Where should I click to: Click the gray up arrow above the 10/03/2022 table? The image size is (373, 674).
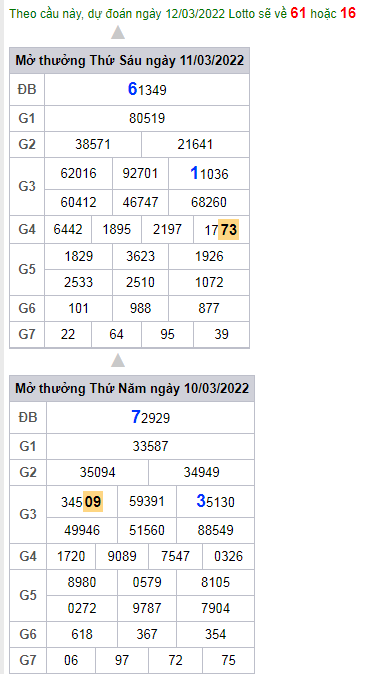pyautogui.click(x=118, y=360)
